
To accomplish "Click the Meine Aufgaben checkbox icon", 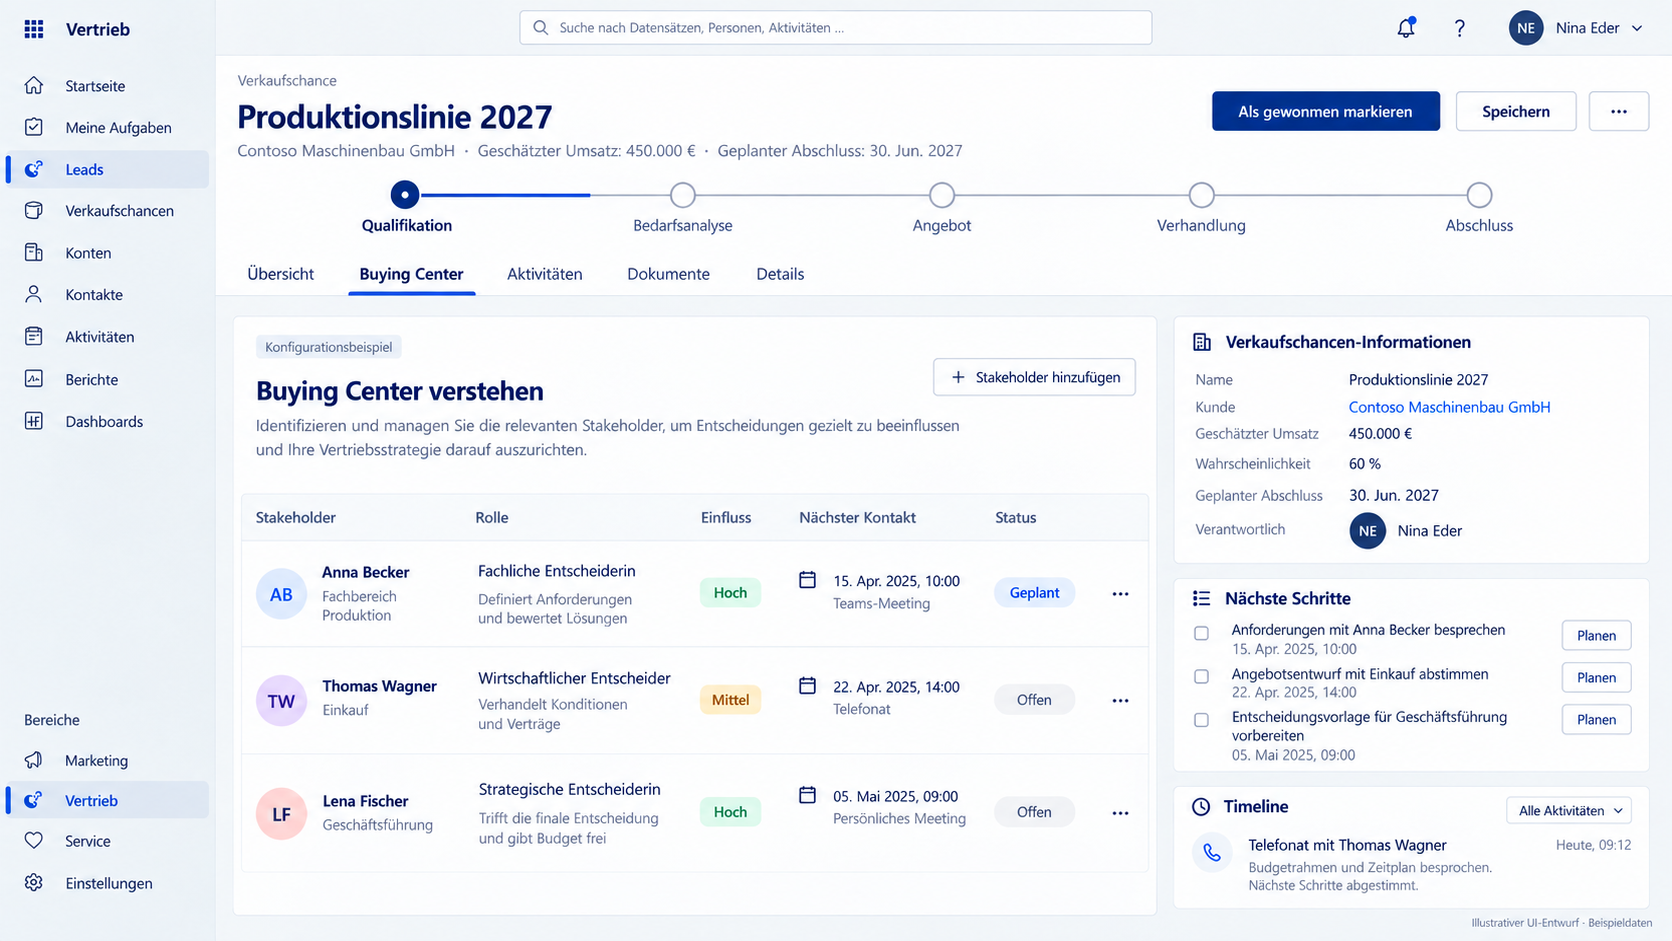I will [x=34, y=127].
